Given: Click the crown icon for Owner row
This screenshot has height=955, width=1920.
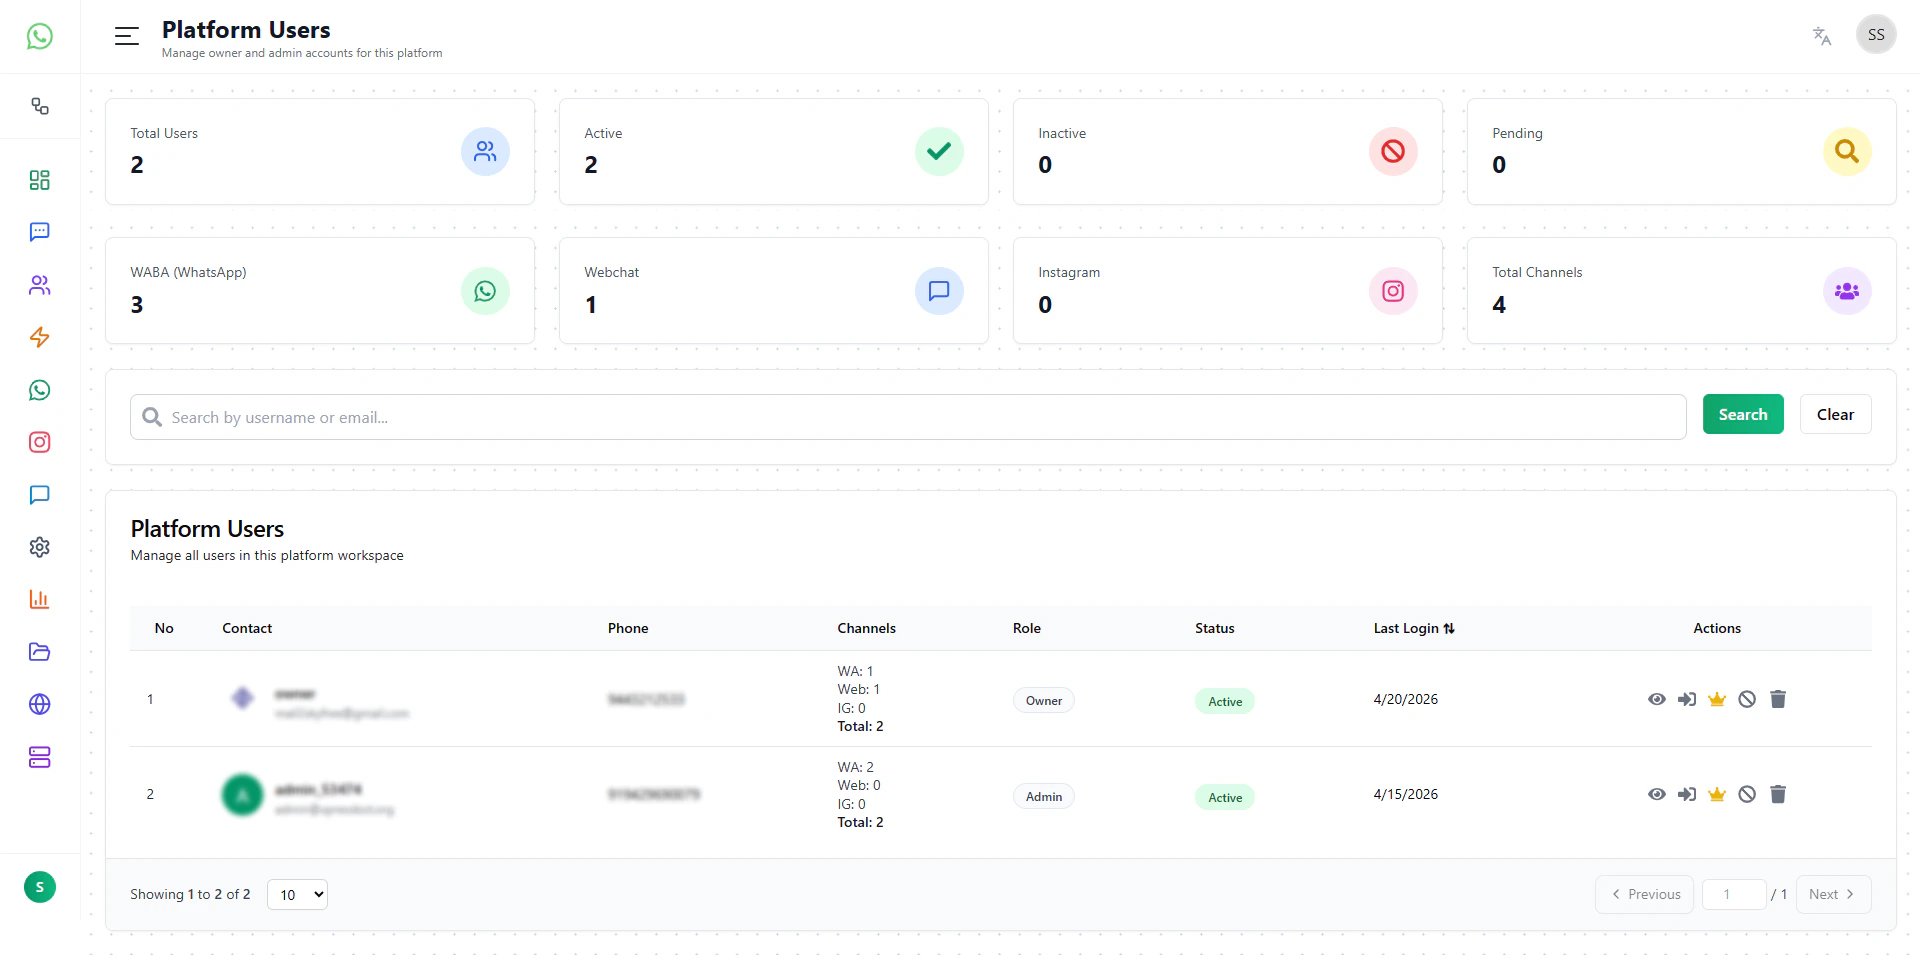Looking at the screenshot, I should point(1717,699).
